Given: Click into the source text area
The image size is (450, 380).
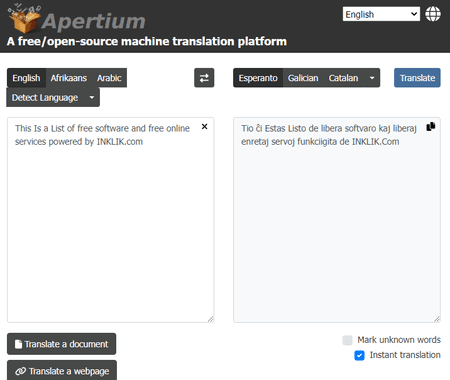Looking at the screenshot, I should [111, 220].
